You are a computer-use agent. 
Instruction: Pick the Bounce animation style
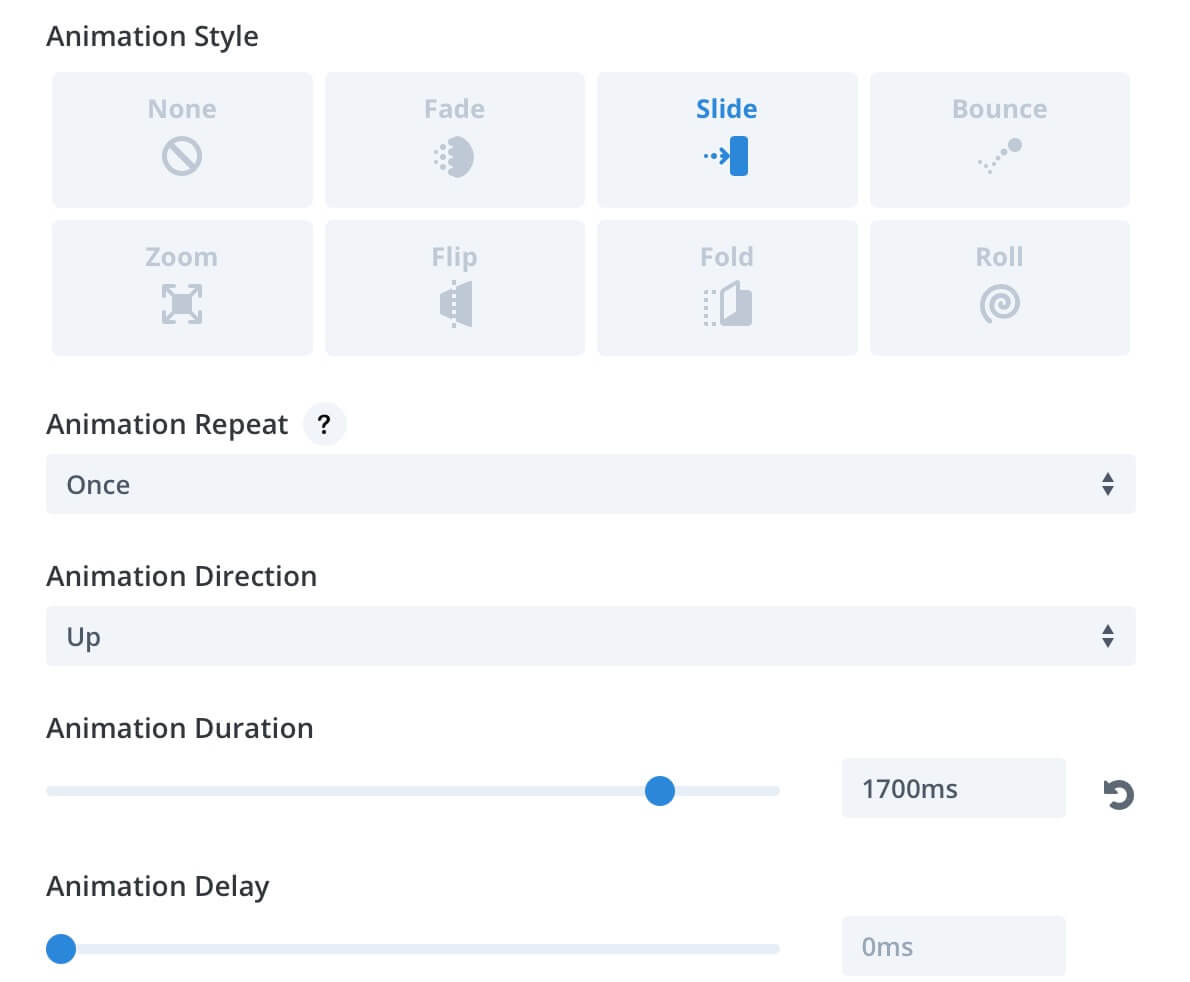(1000, 140)
